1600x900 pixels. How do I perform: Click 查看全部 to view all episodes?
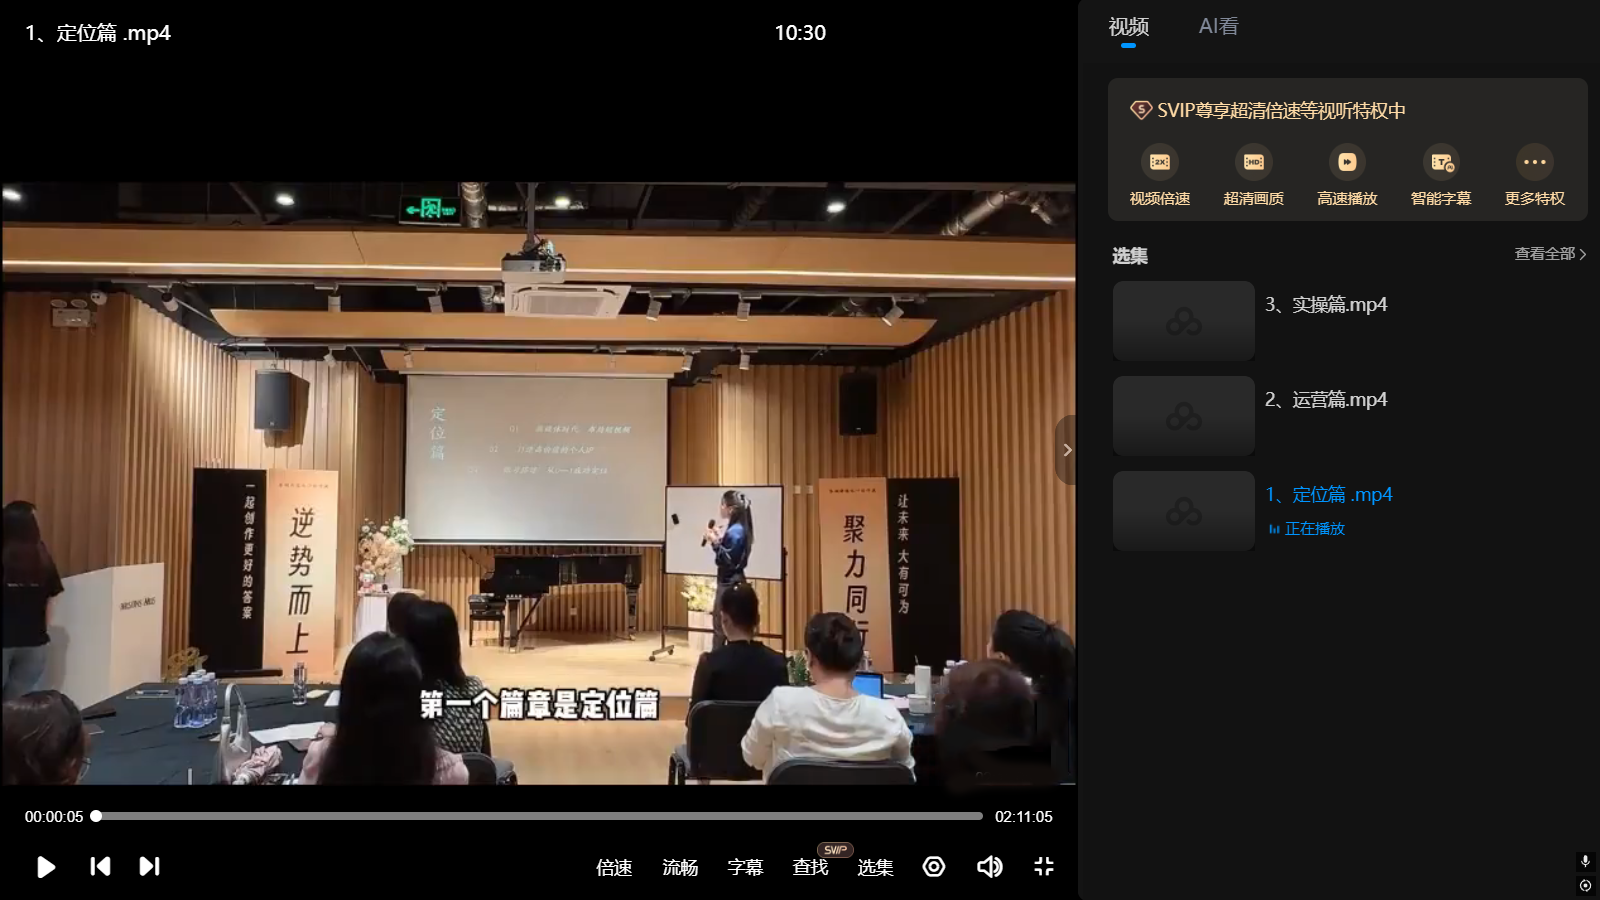pos(1549,254)
